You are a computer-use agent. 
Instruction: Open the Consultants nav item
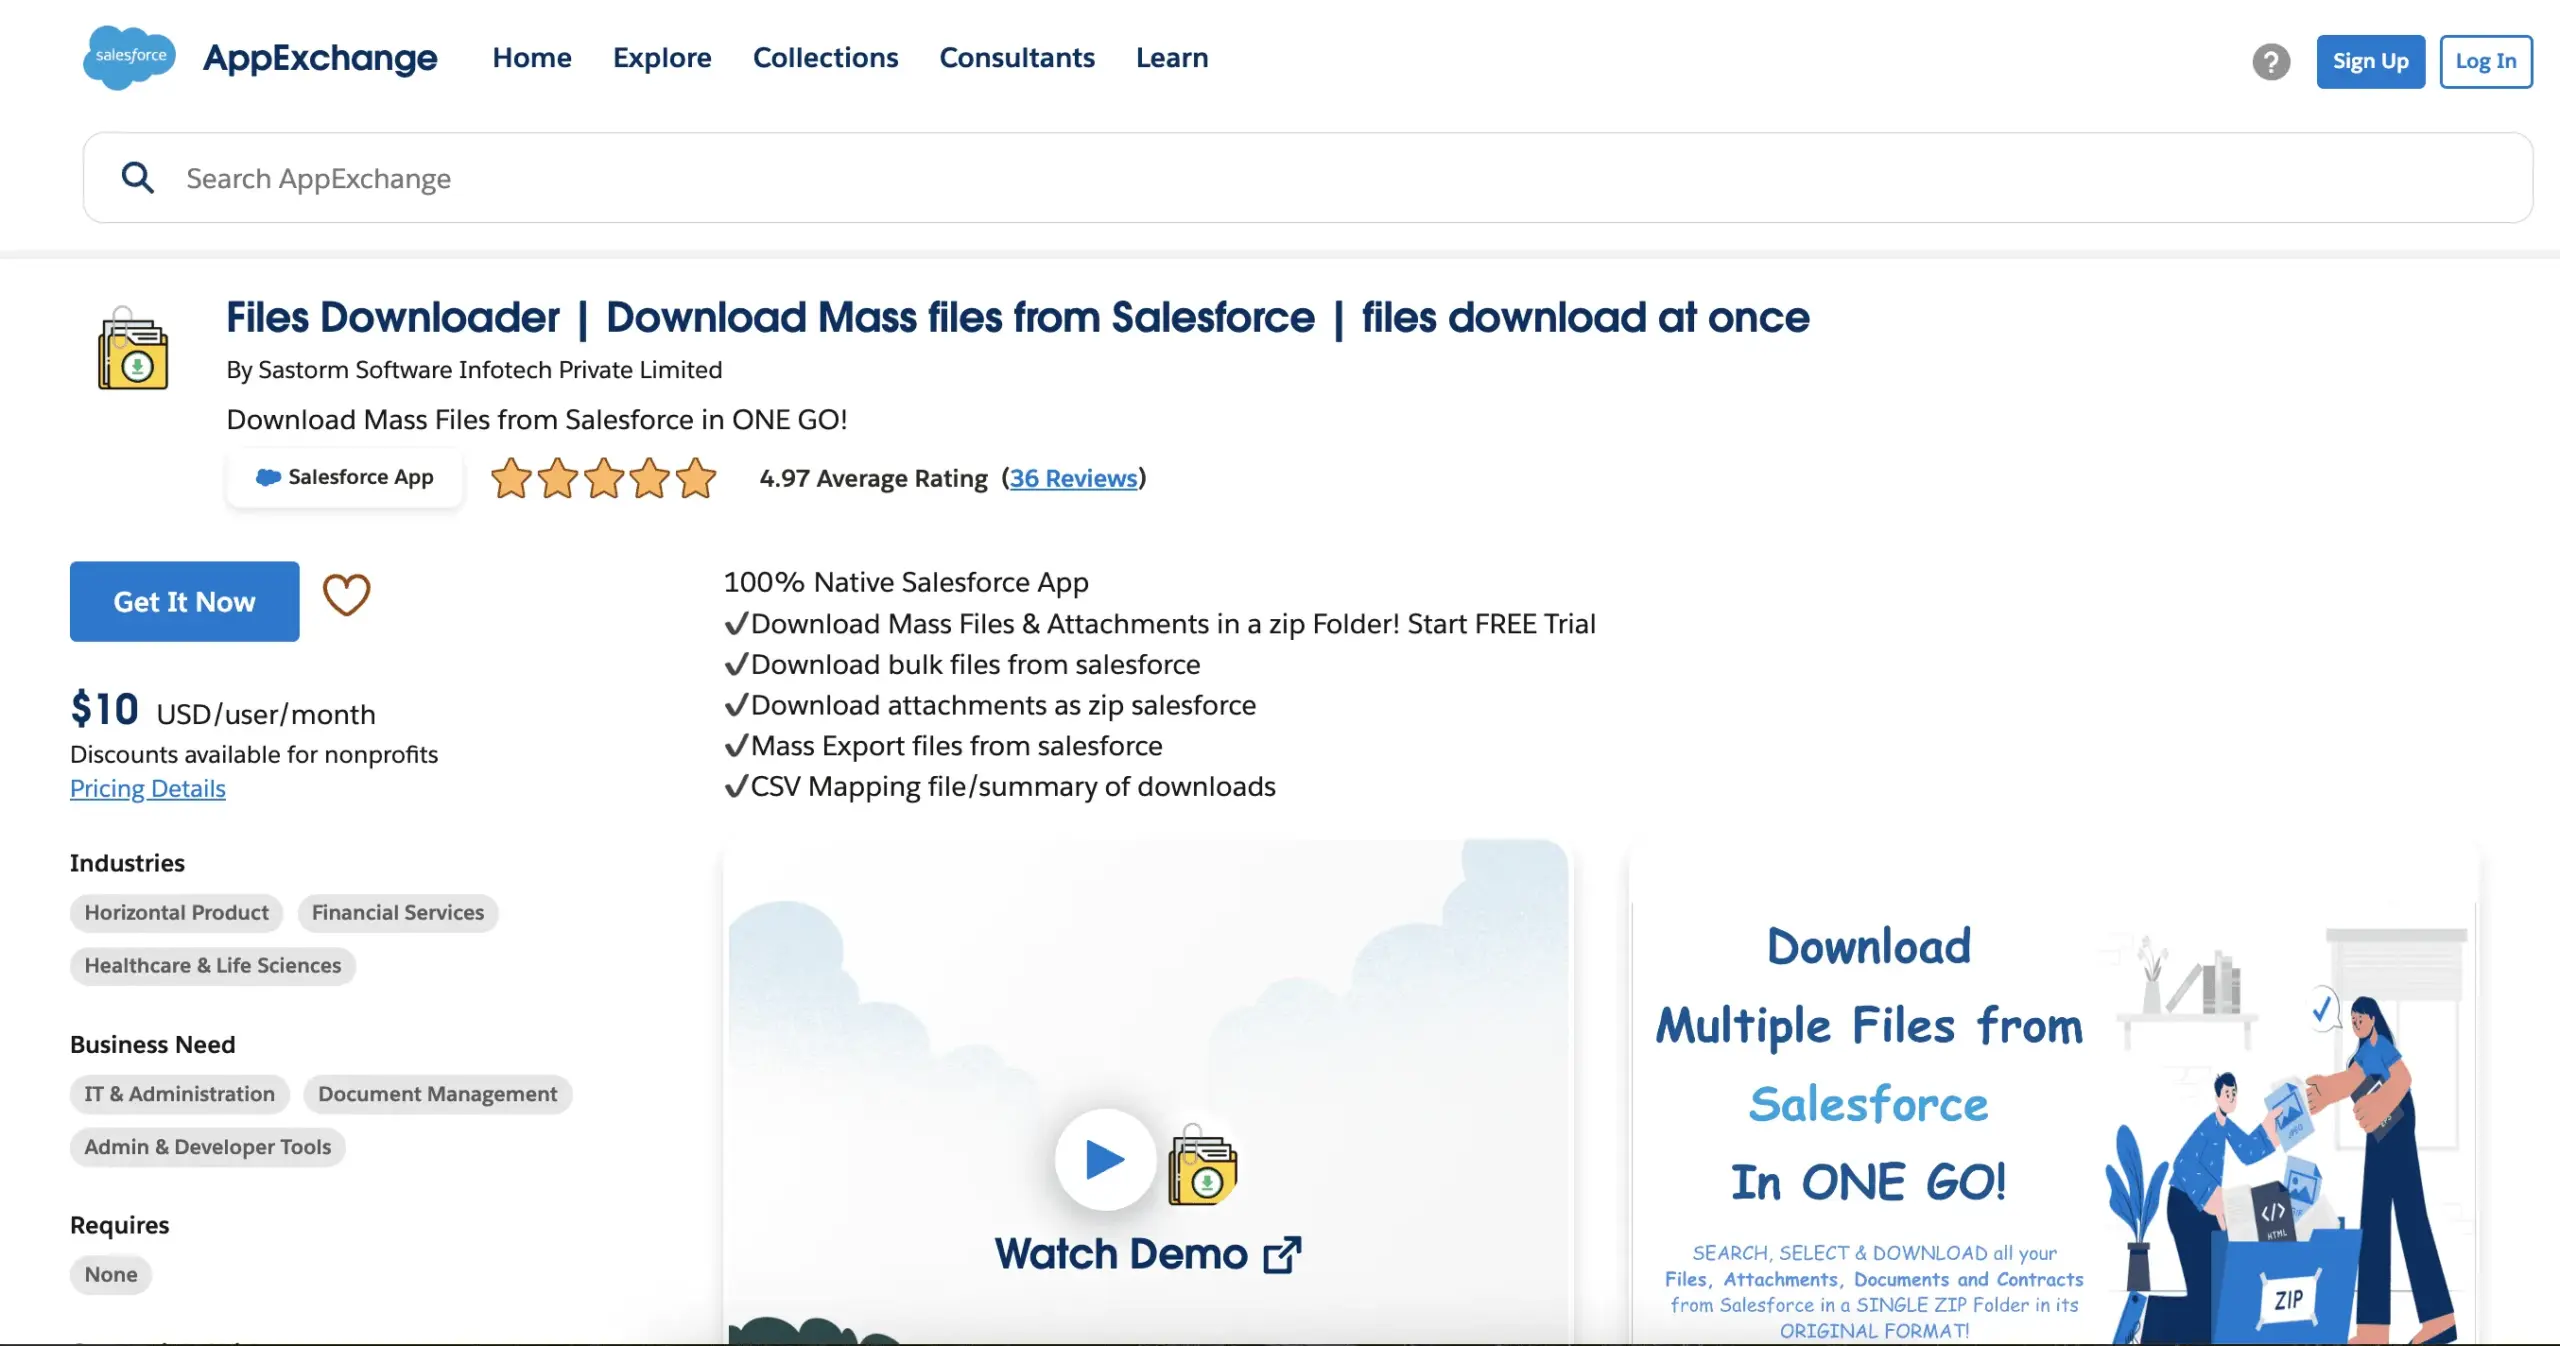[1017, 58]
